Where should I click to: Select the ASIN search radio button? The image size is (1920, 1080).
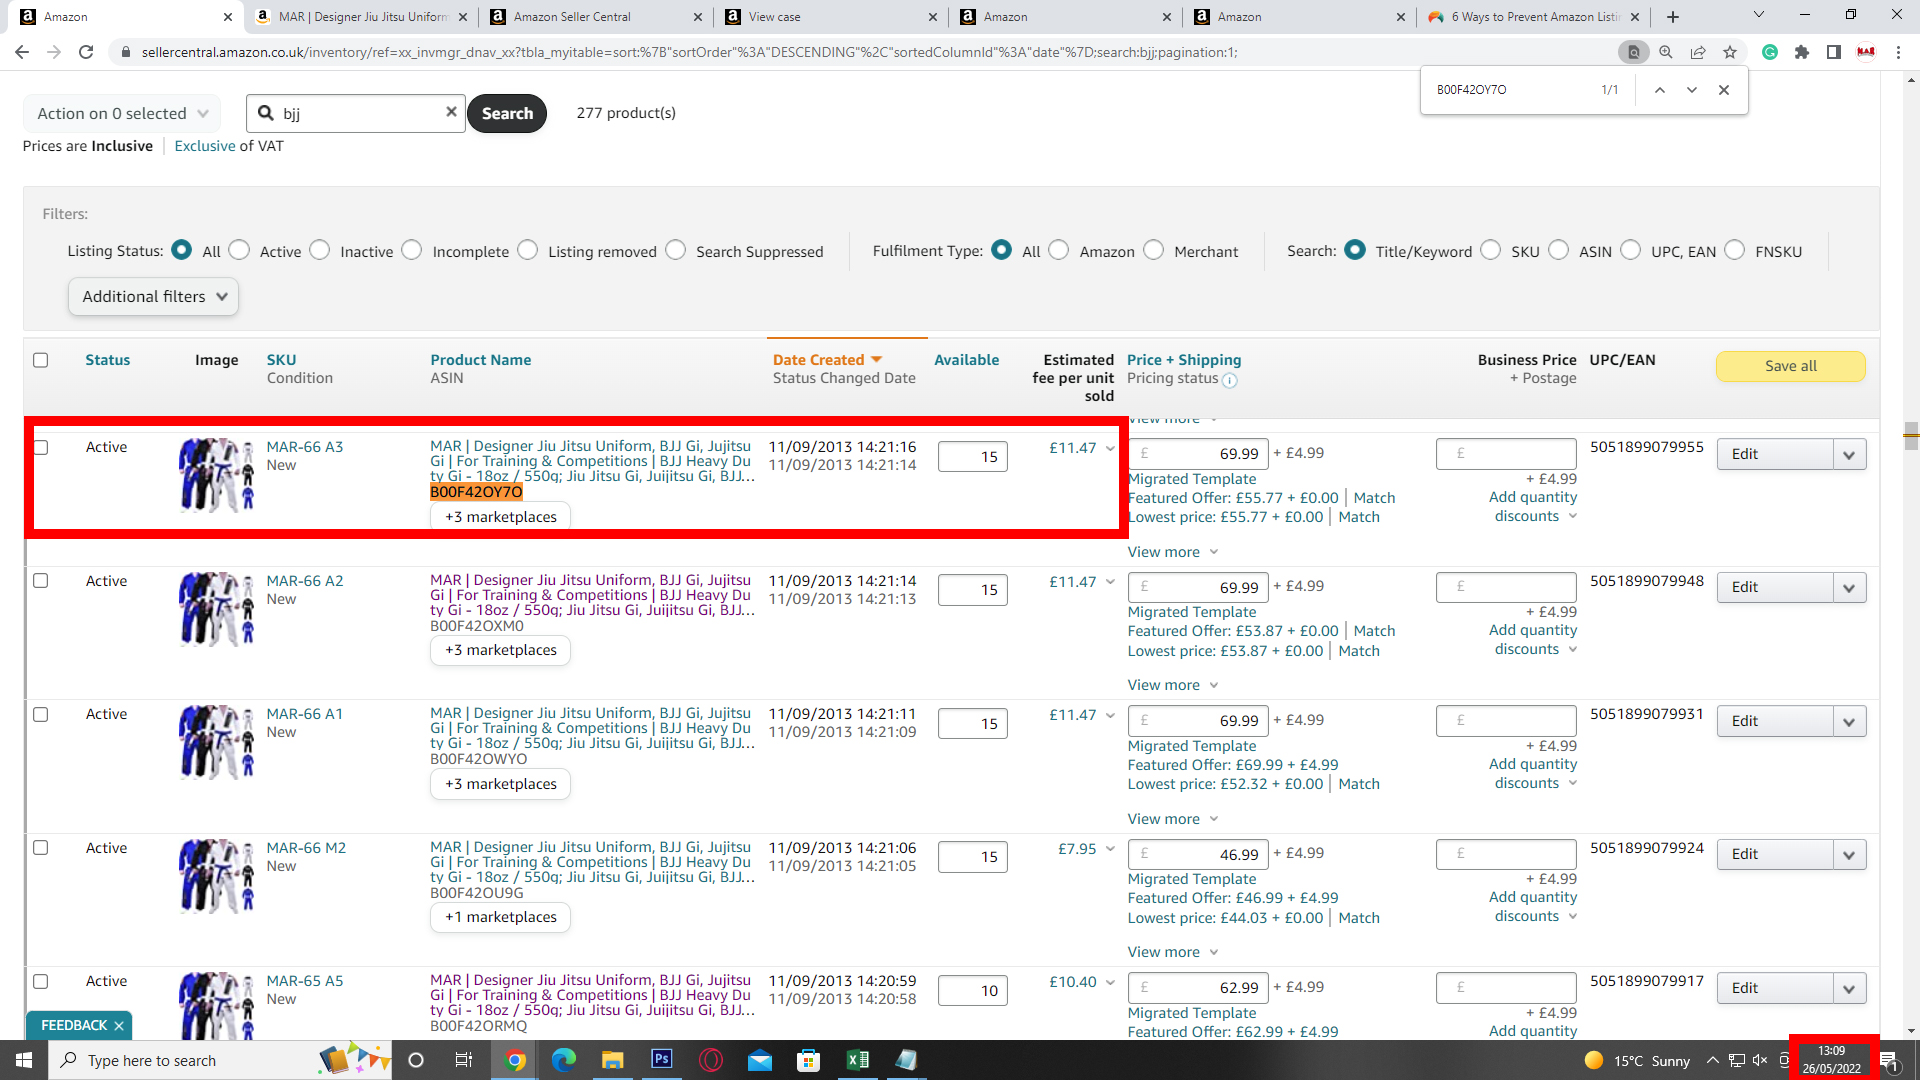point(1558,250)
